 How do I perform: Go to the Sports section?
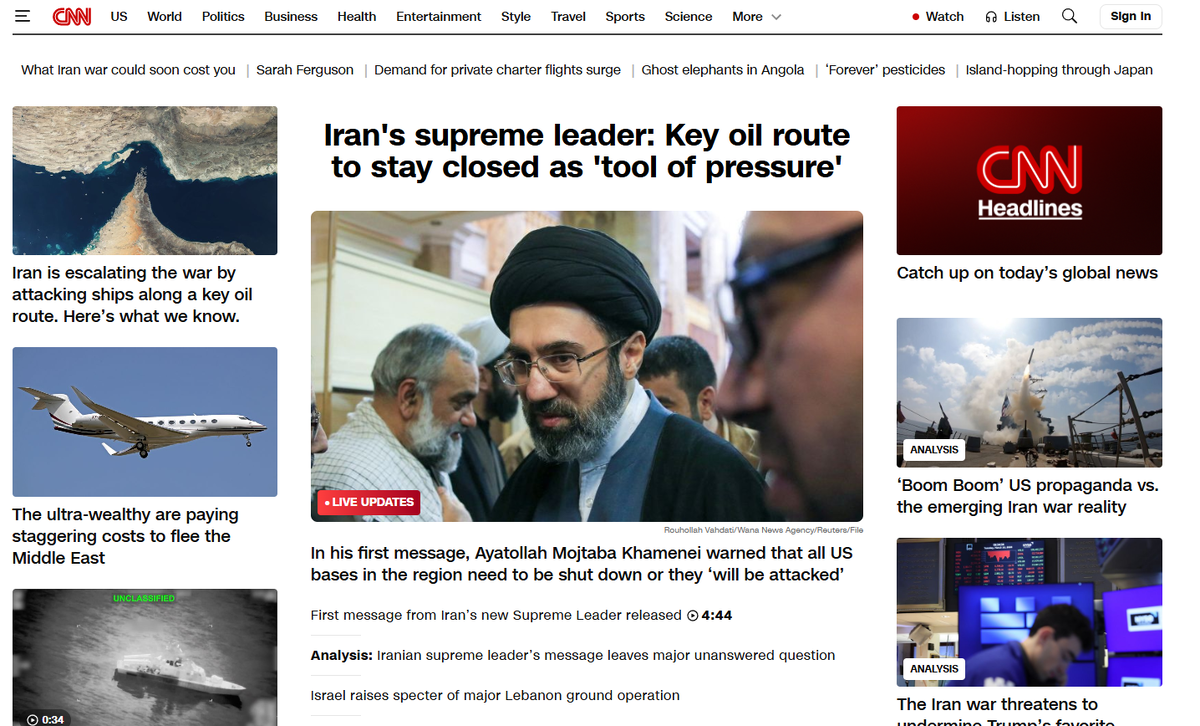[x=625, y=17]
